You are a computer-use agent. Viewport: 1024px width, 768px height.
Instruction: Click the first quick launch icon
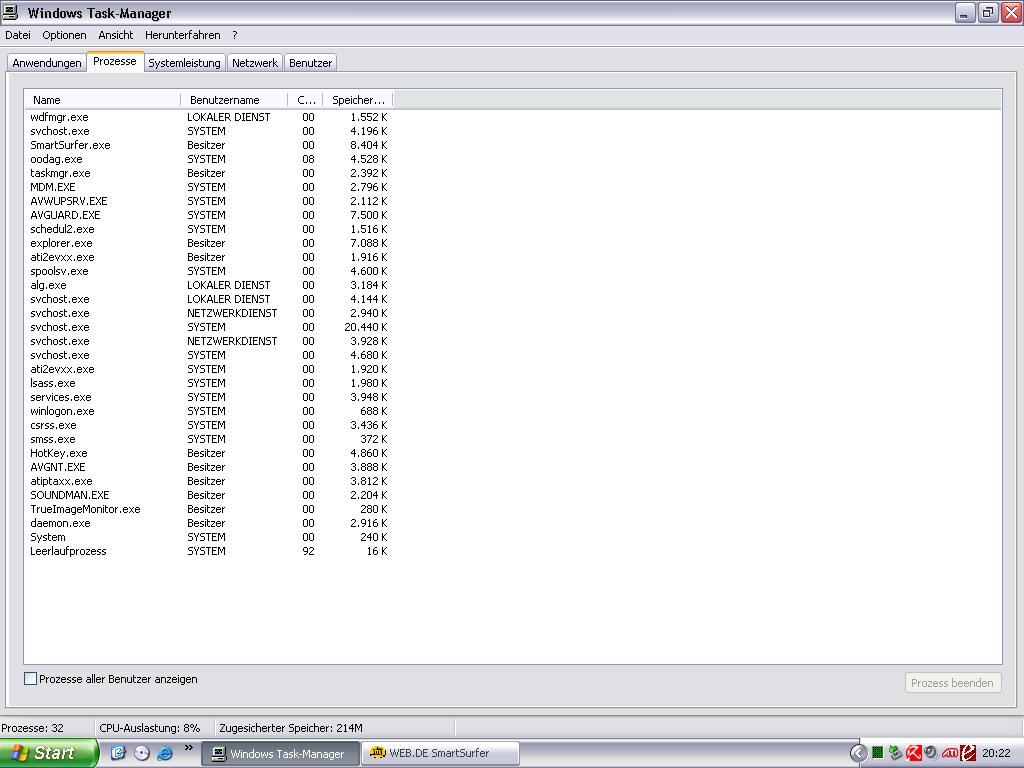118,753
